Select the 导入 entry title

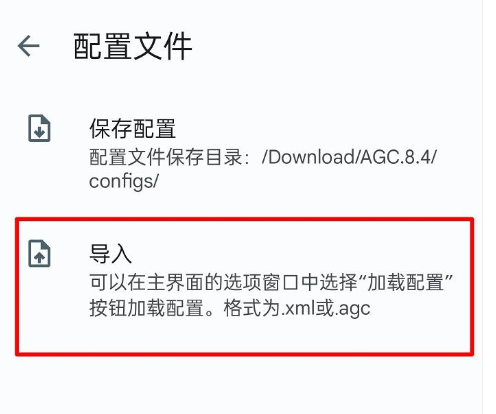[x=110, y=254]
